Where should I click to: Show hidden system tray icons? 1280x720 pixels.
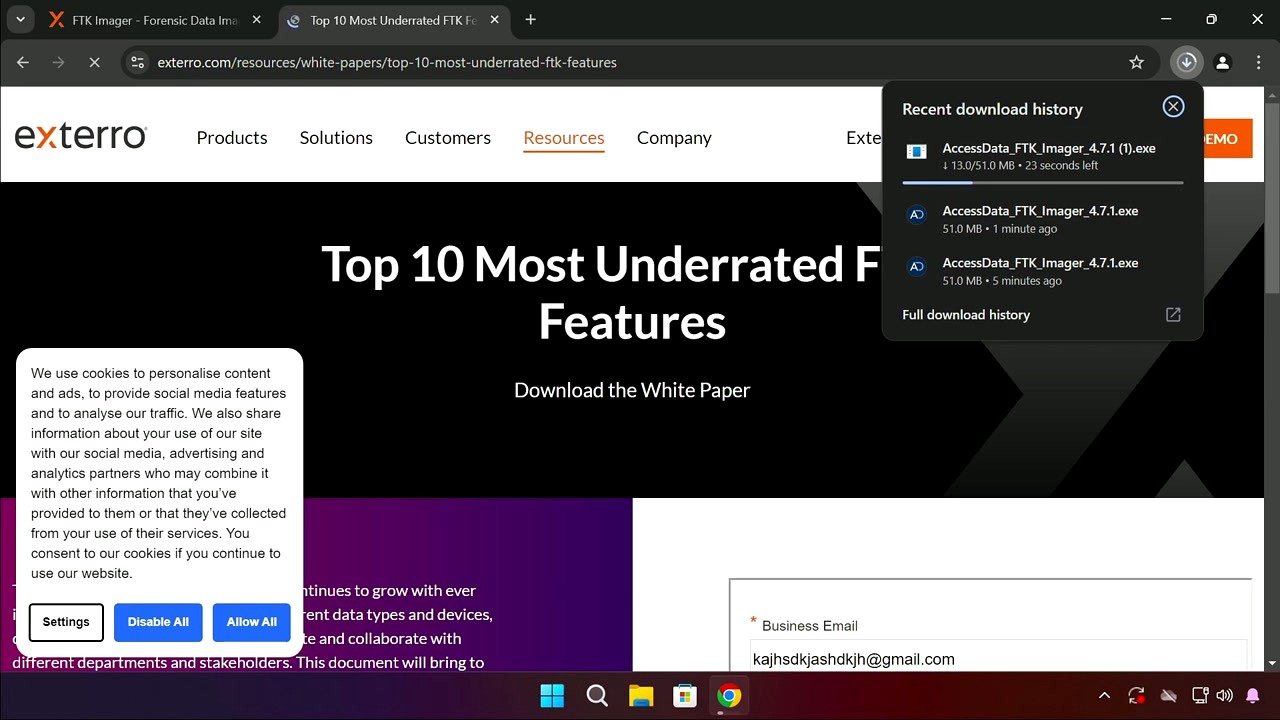coord(1104,696)
